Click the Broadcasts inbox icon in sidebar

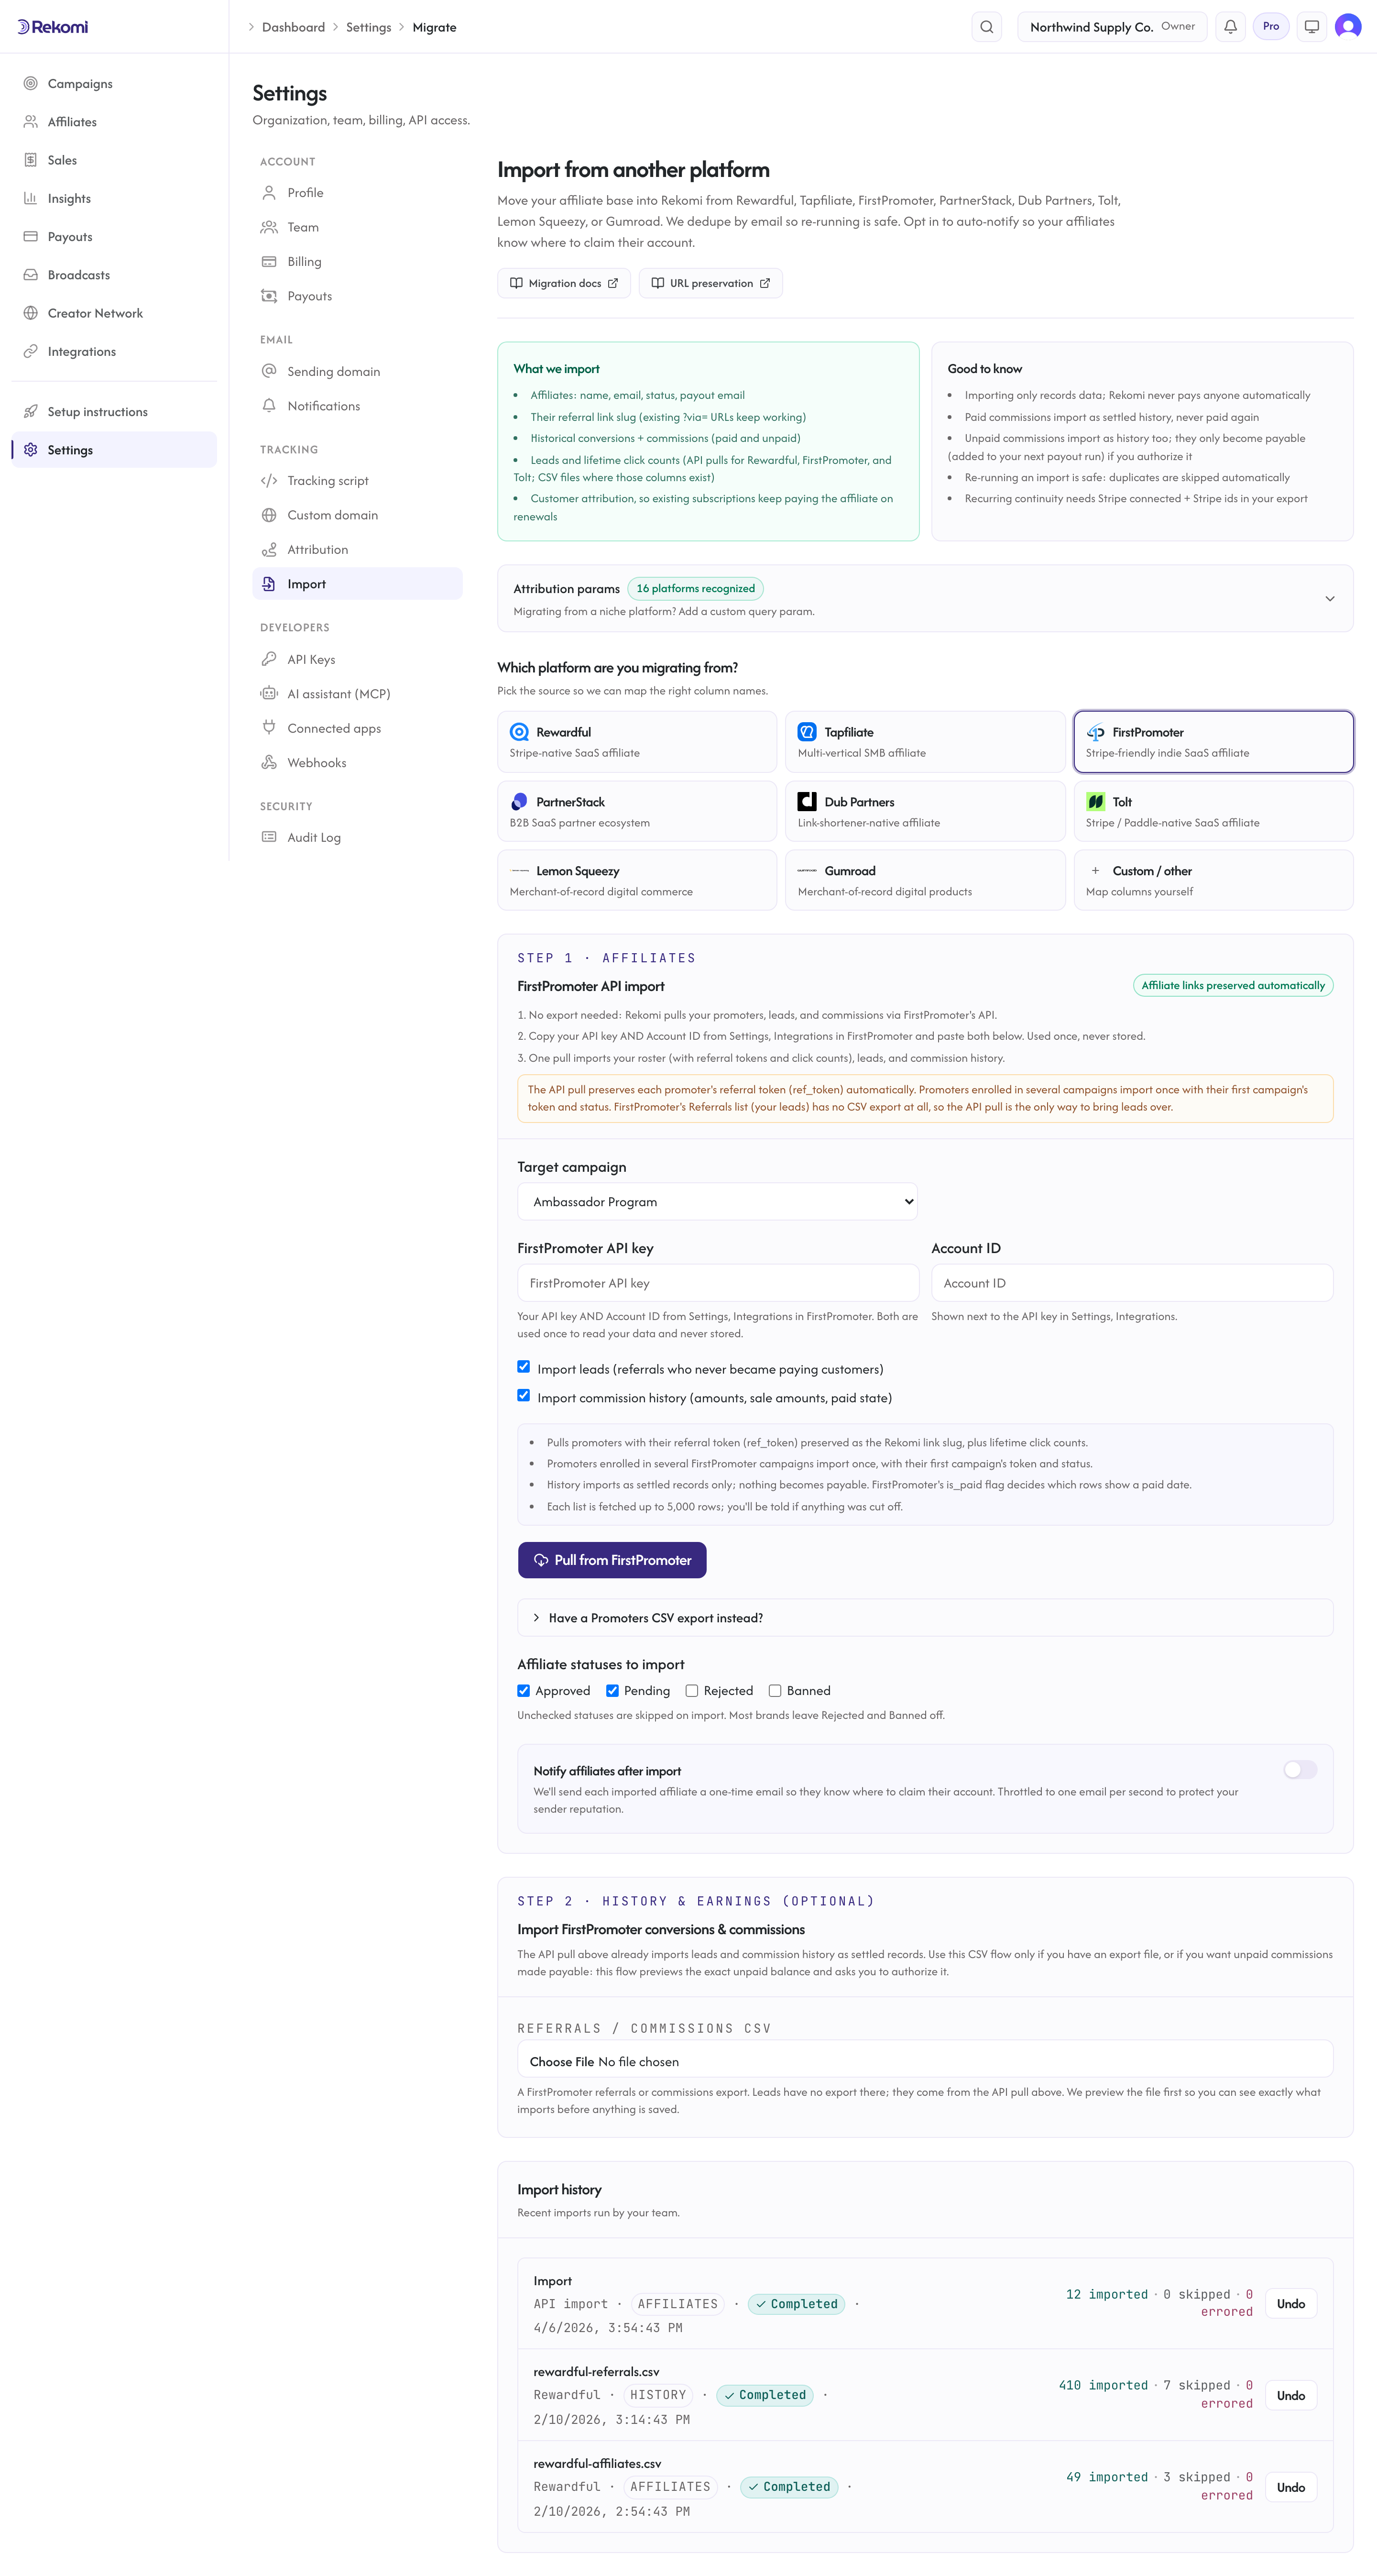(x=31, y=275)
